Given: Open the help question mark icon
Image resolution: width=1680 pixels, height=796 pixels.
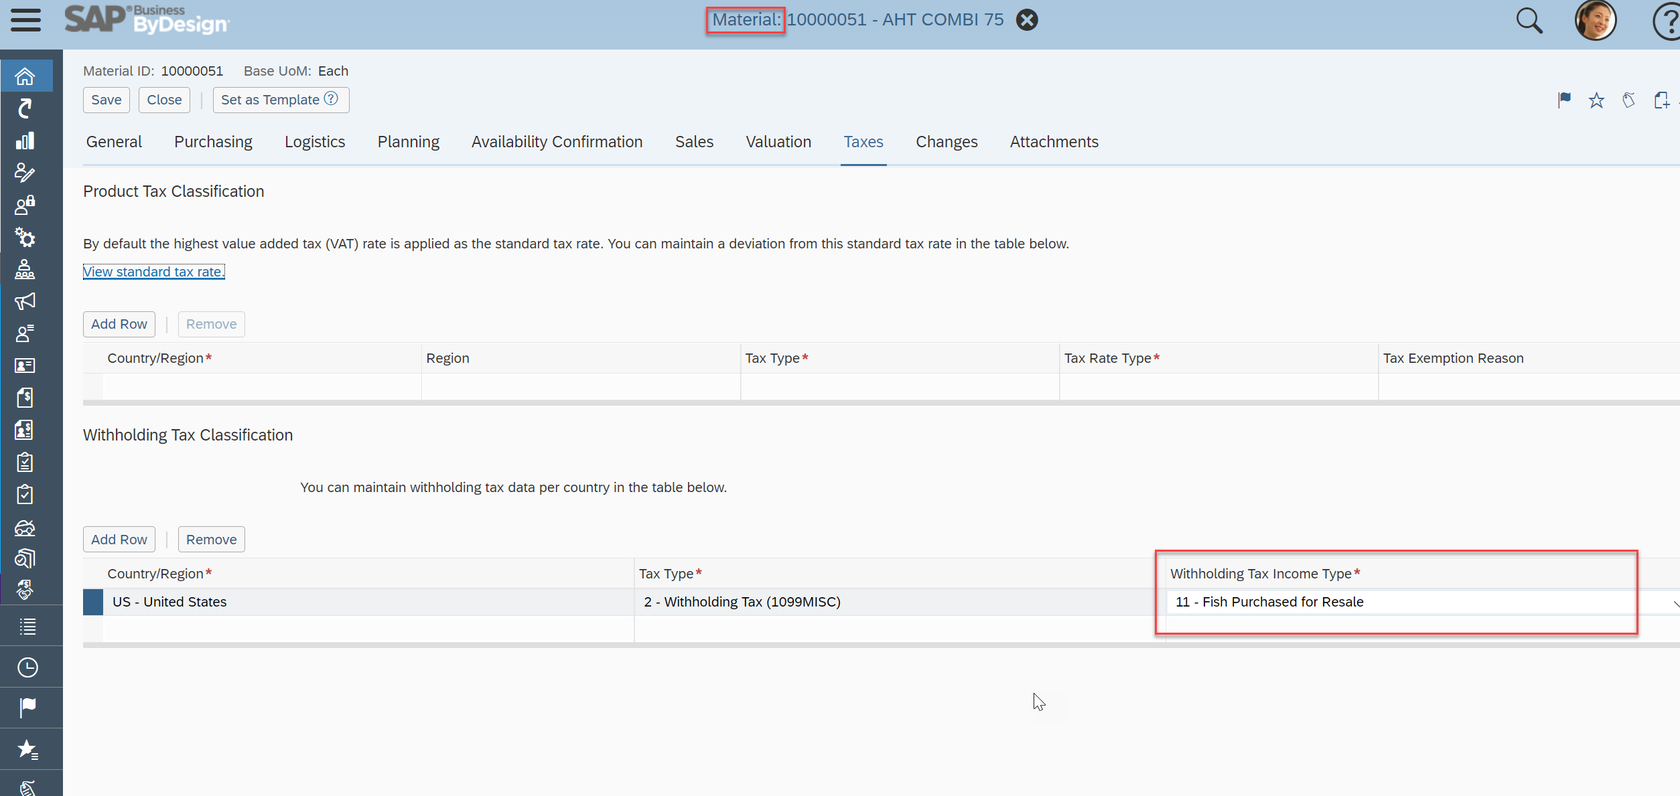Looking at the screenshot, I should click(x=1666, y=21).
